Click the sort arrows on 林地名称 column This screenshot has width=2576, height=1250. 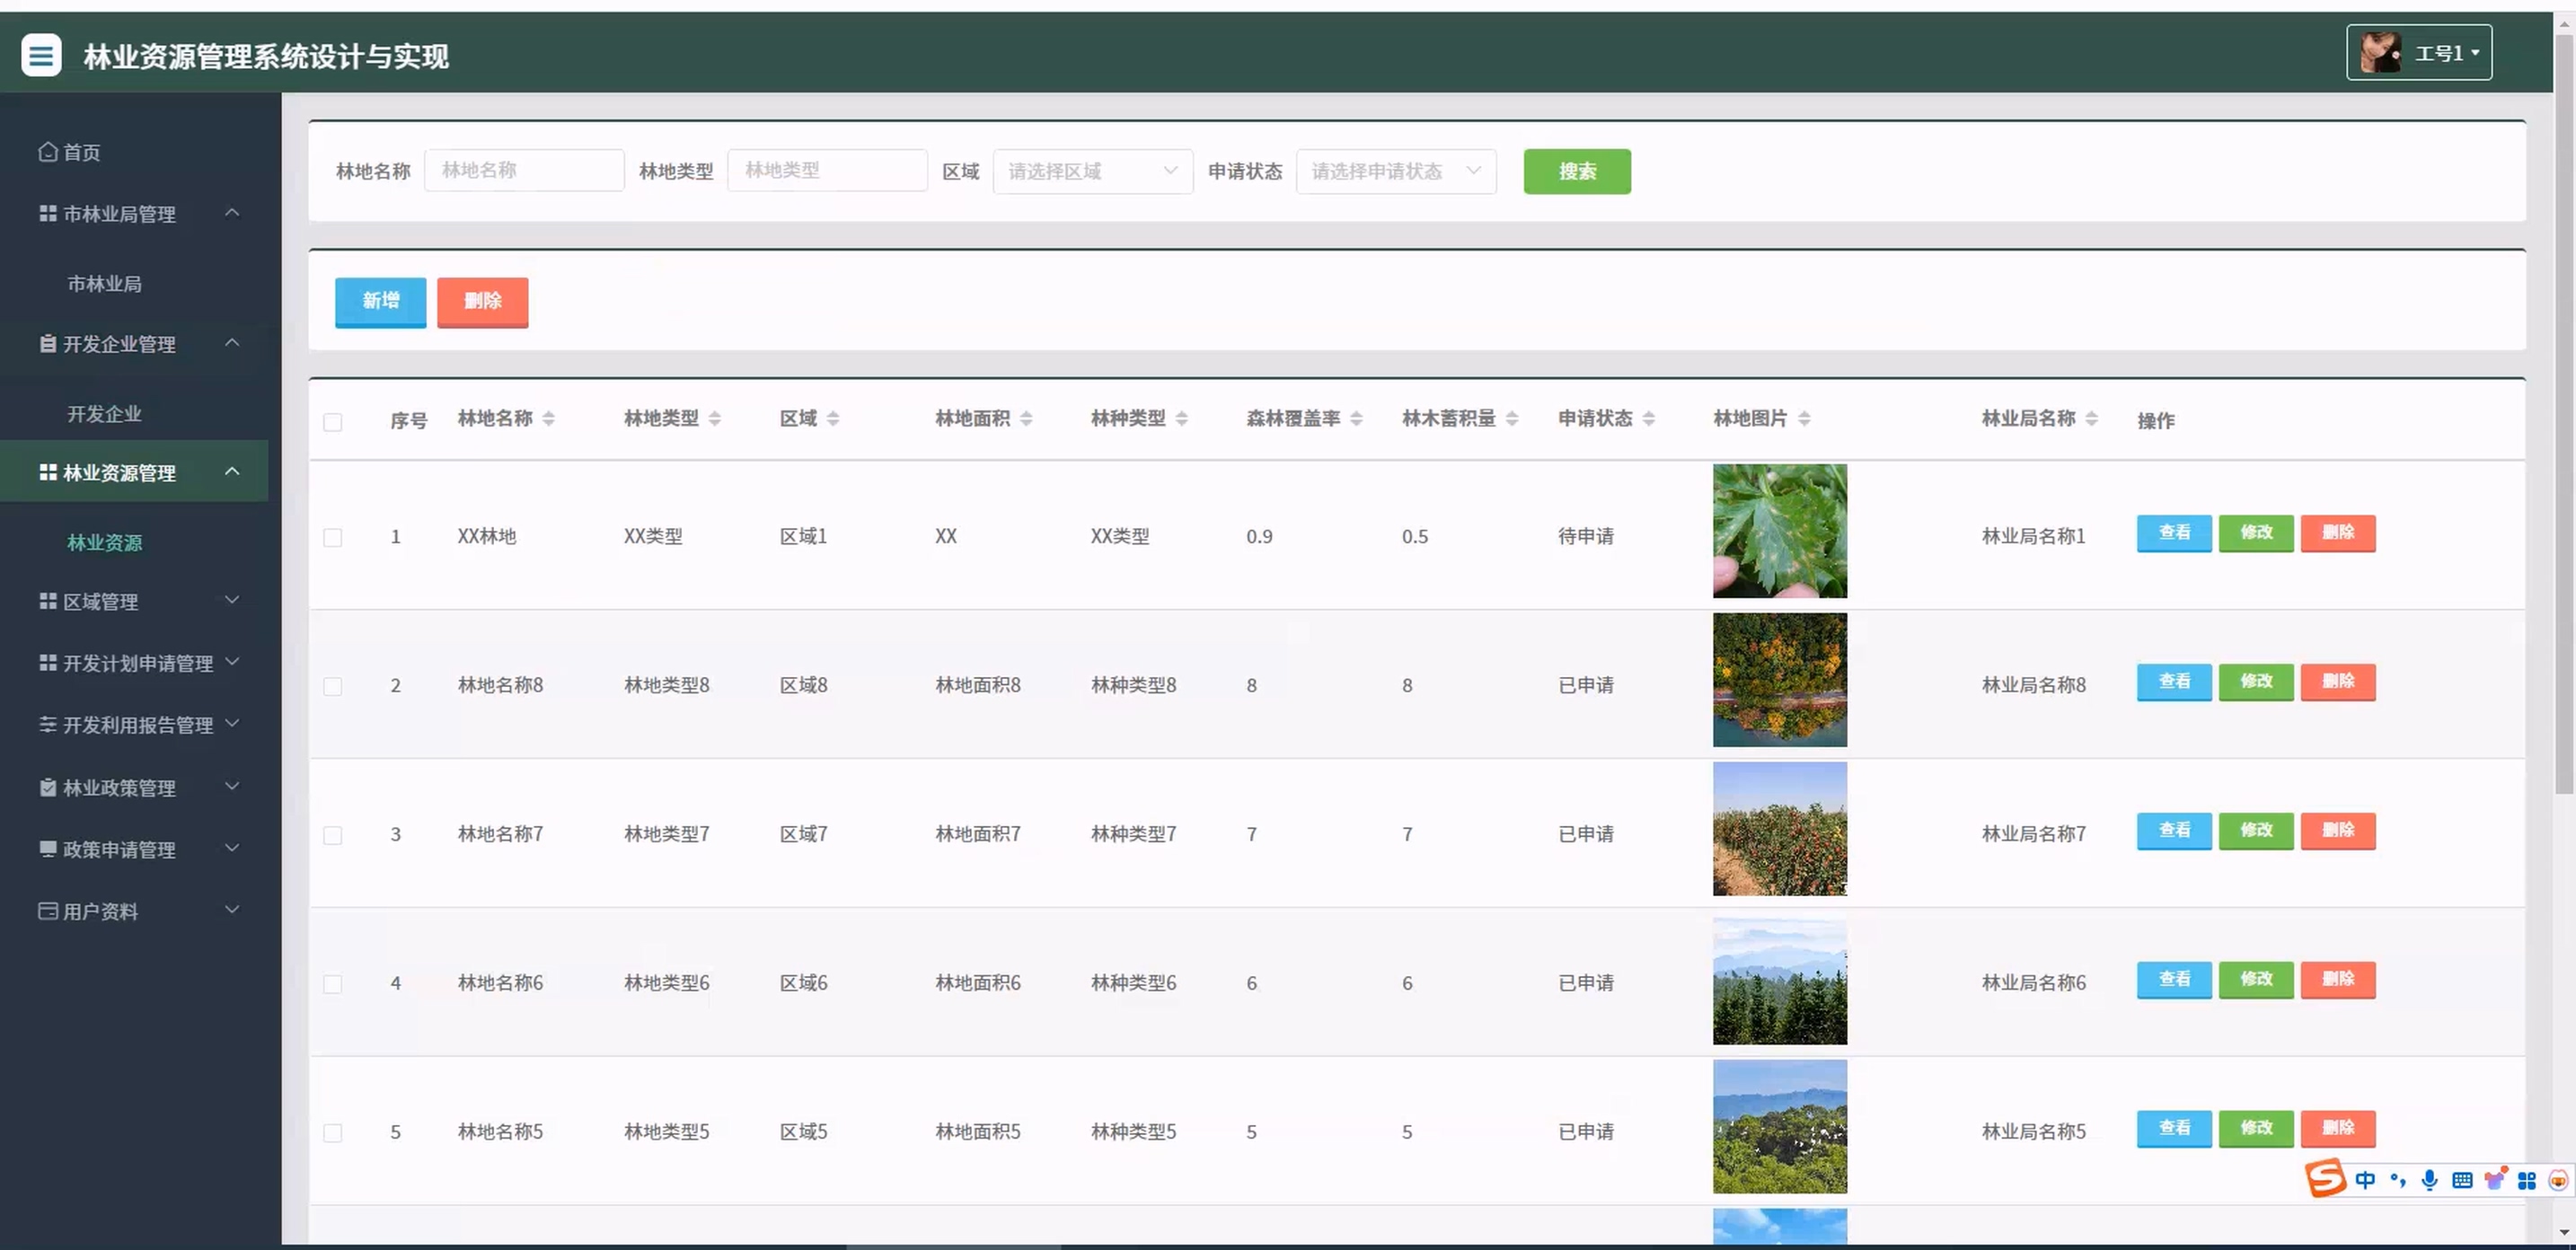(x=548, y=419)
